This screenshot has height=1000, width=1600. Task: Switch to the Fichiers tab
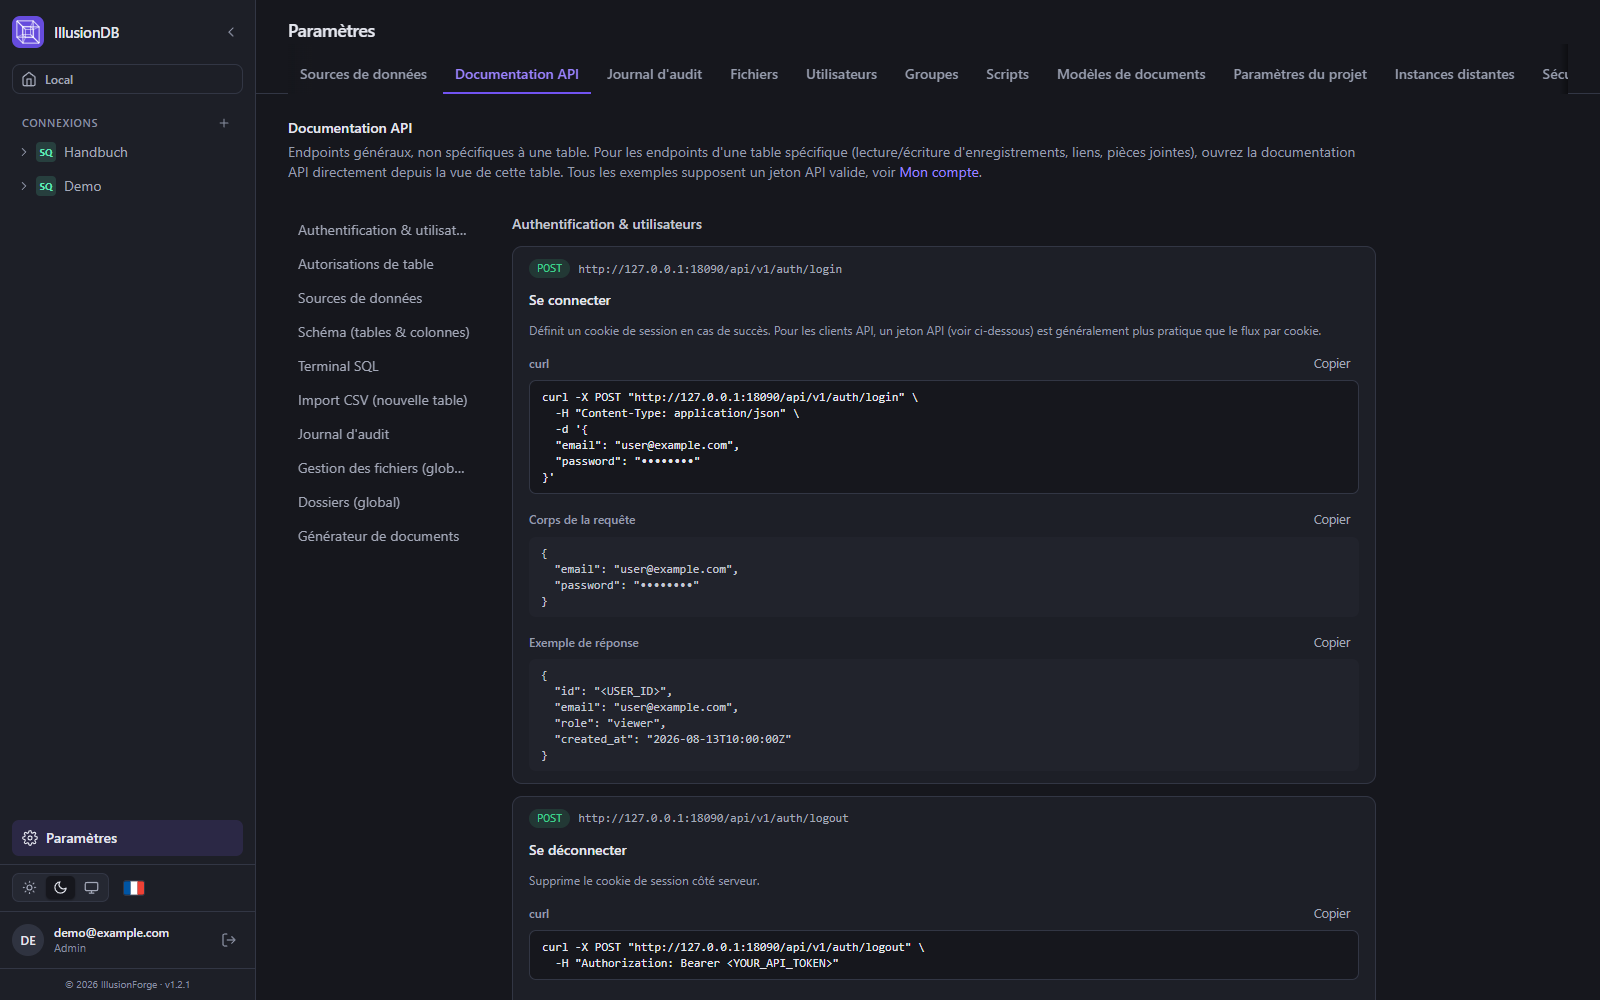pyautogui.click(x=754, y=74)
